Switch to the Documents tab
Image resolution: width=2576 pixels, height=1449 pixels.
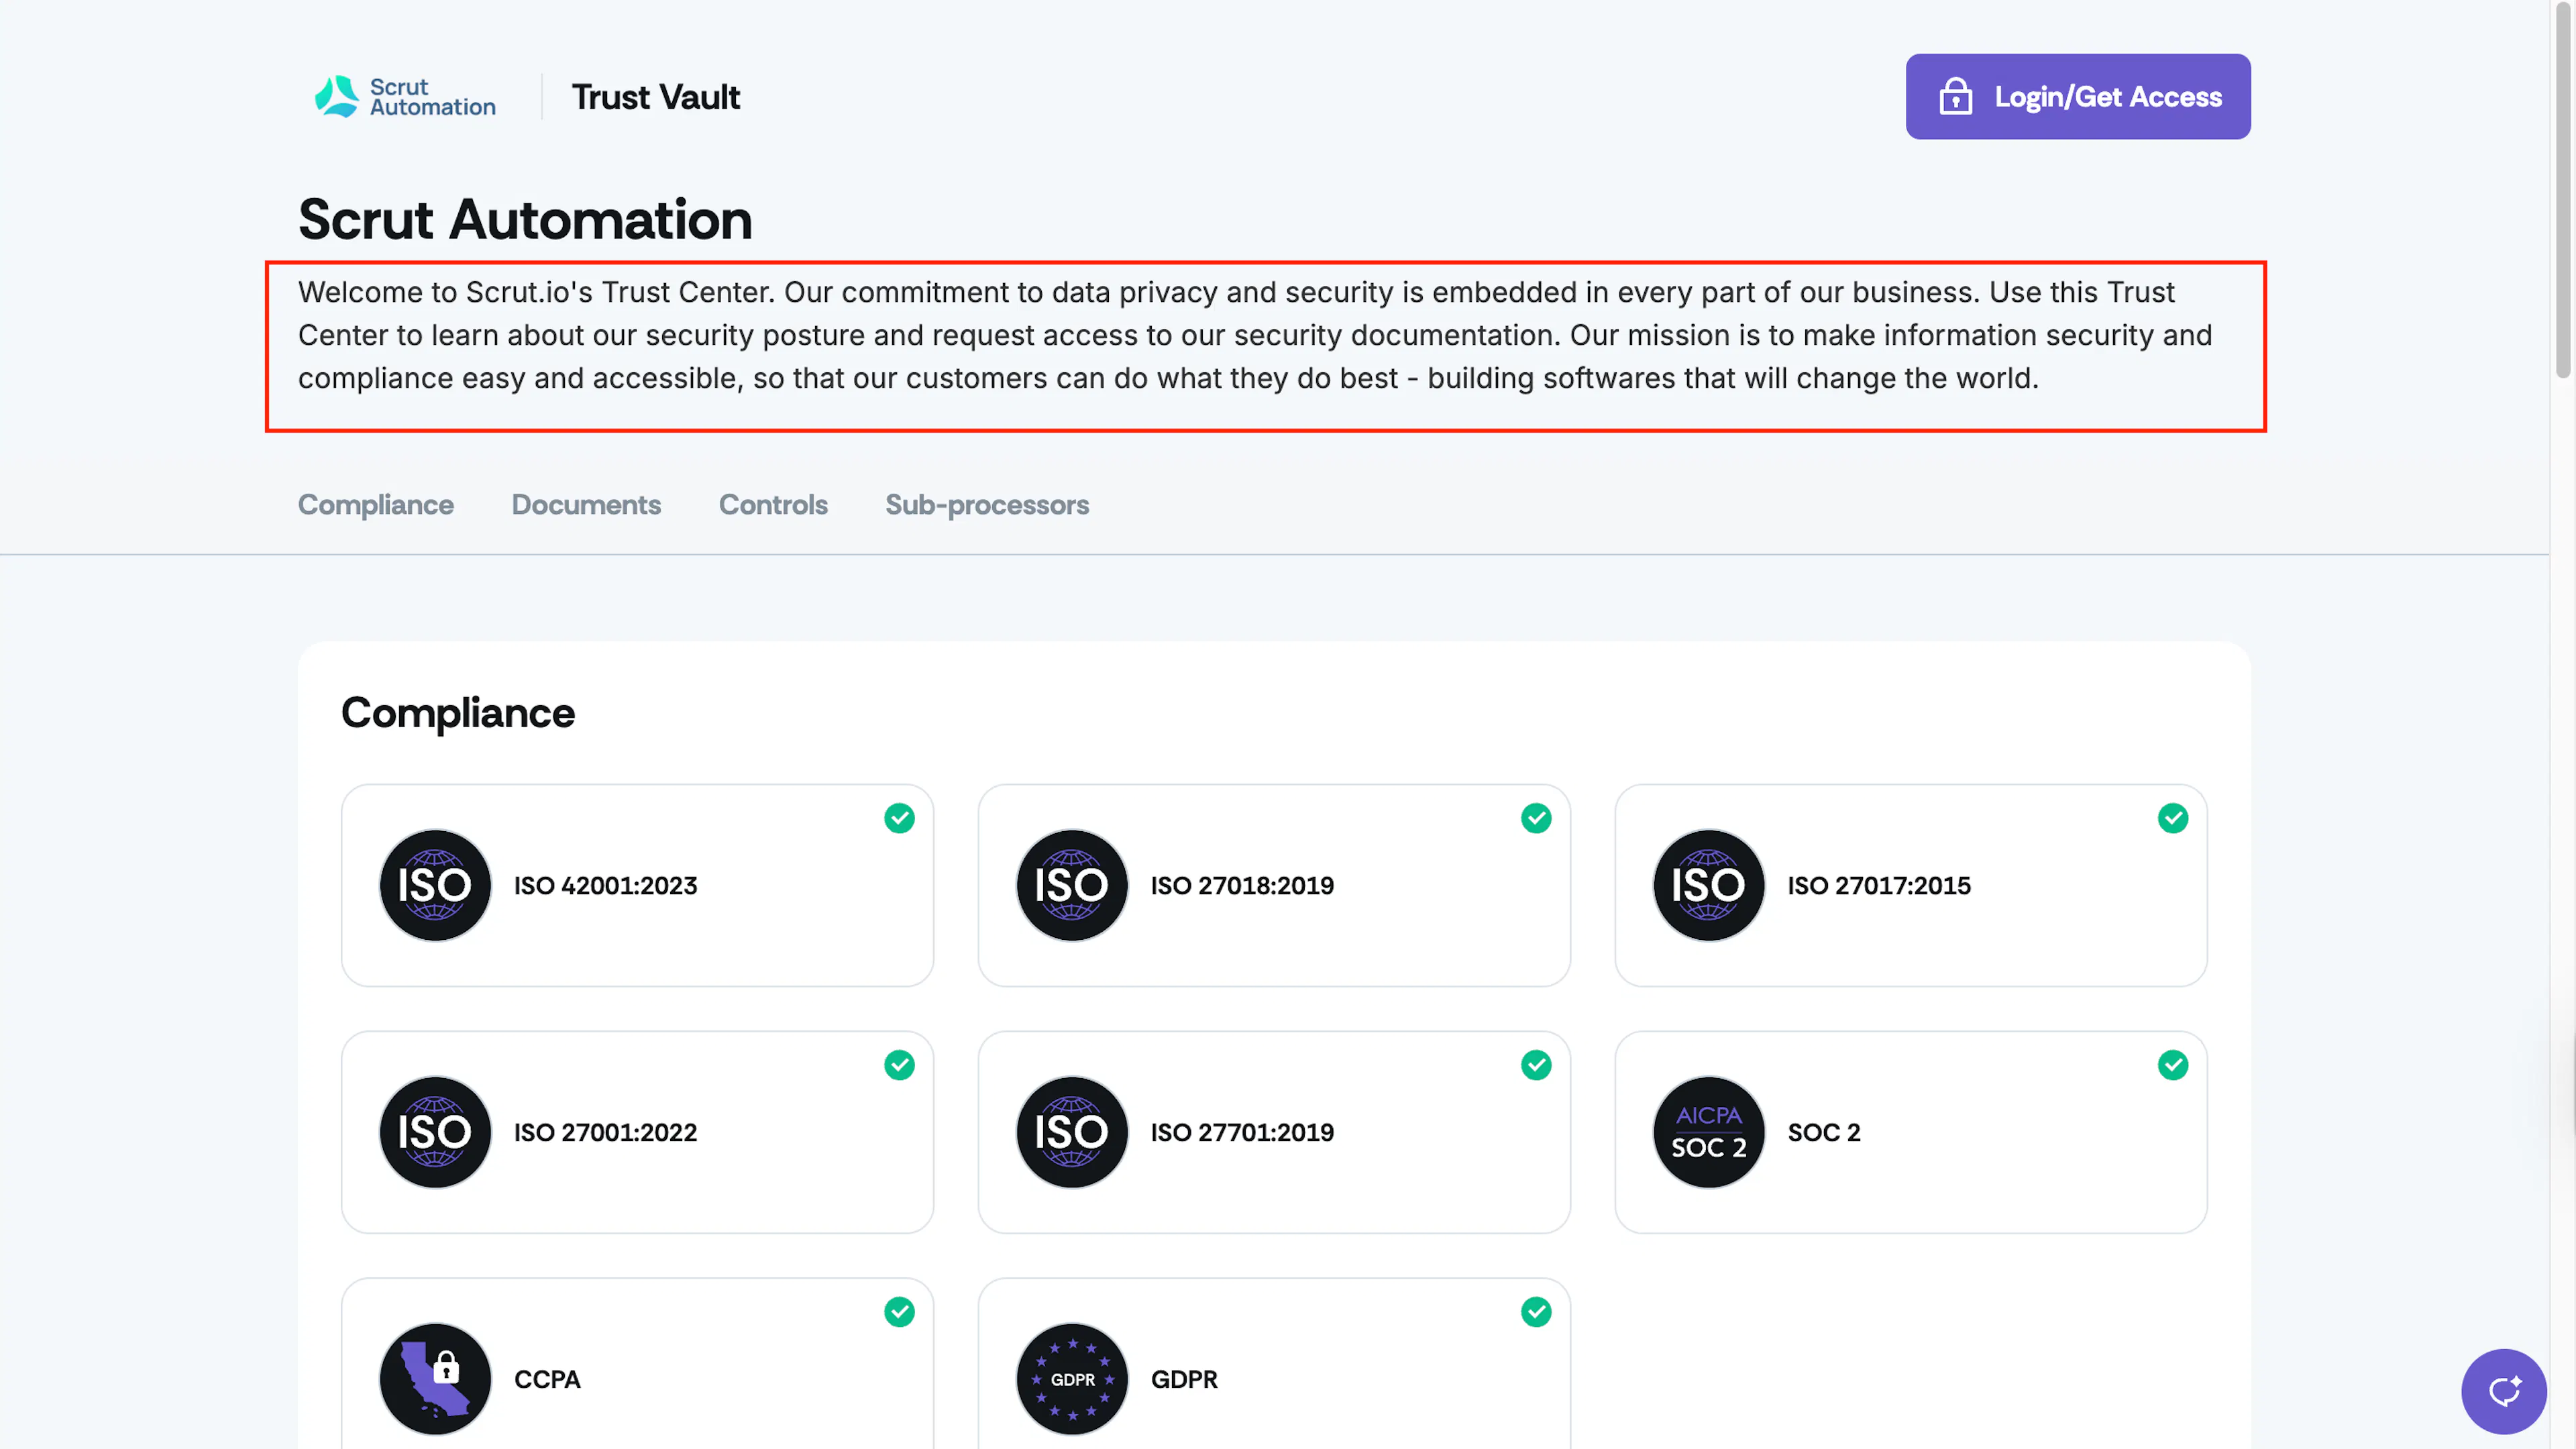click(x=586, y=505)
